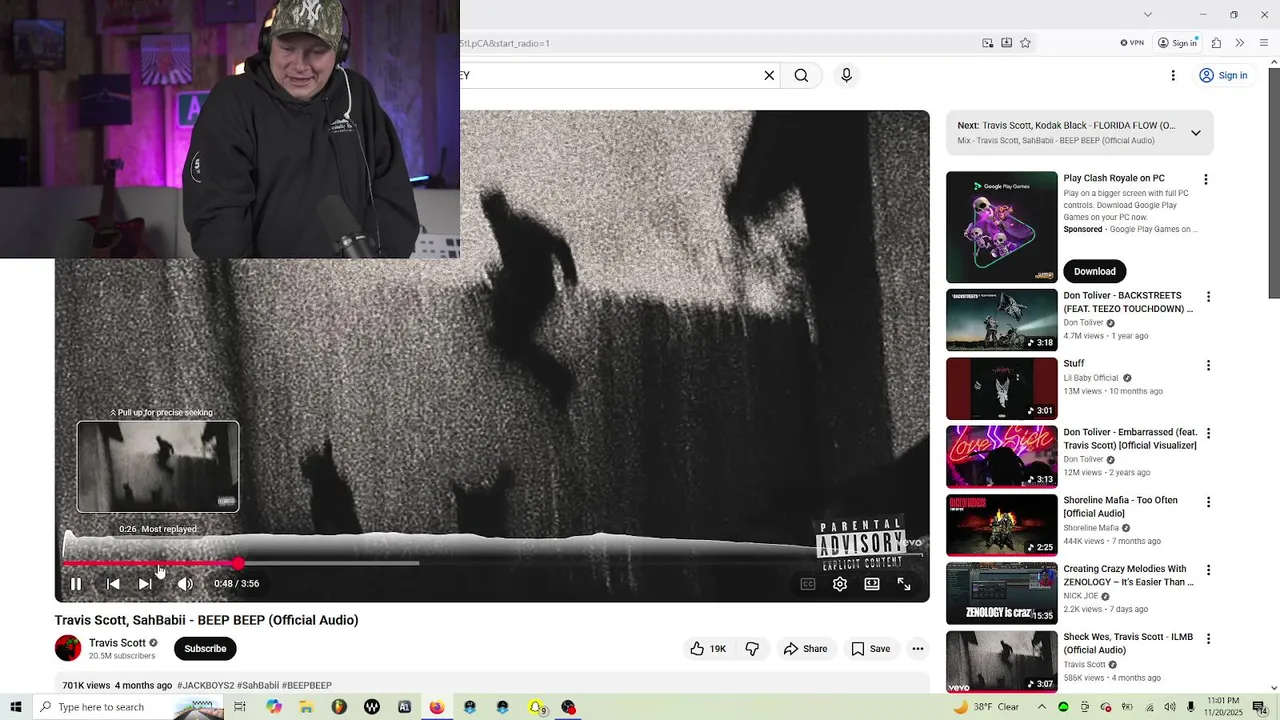Open the Play Clash Royale ad thumbnail
Viewport: 1280px width, 720px height.
coord(1001,227)
